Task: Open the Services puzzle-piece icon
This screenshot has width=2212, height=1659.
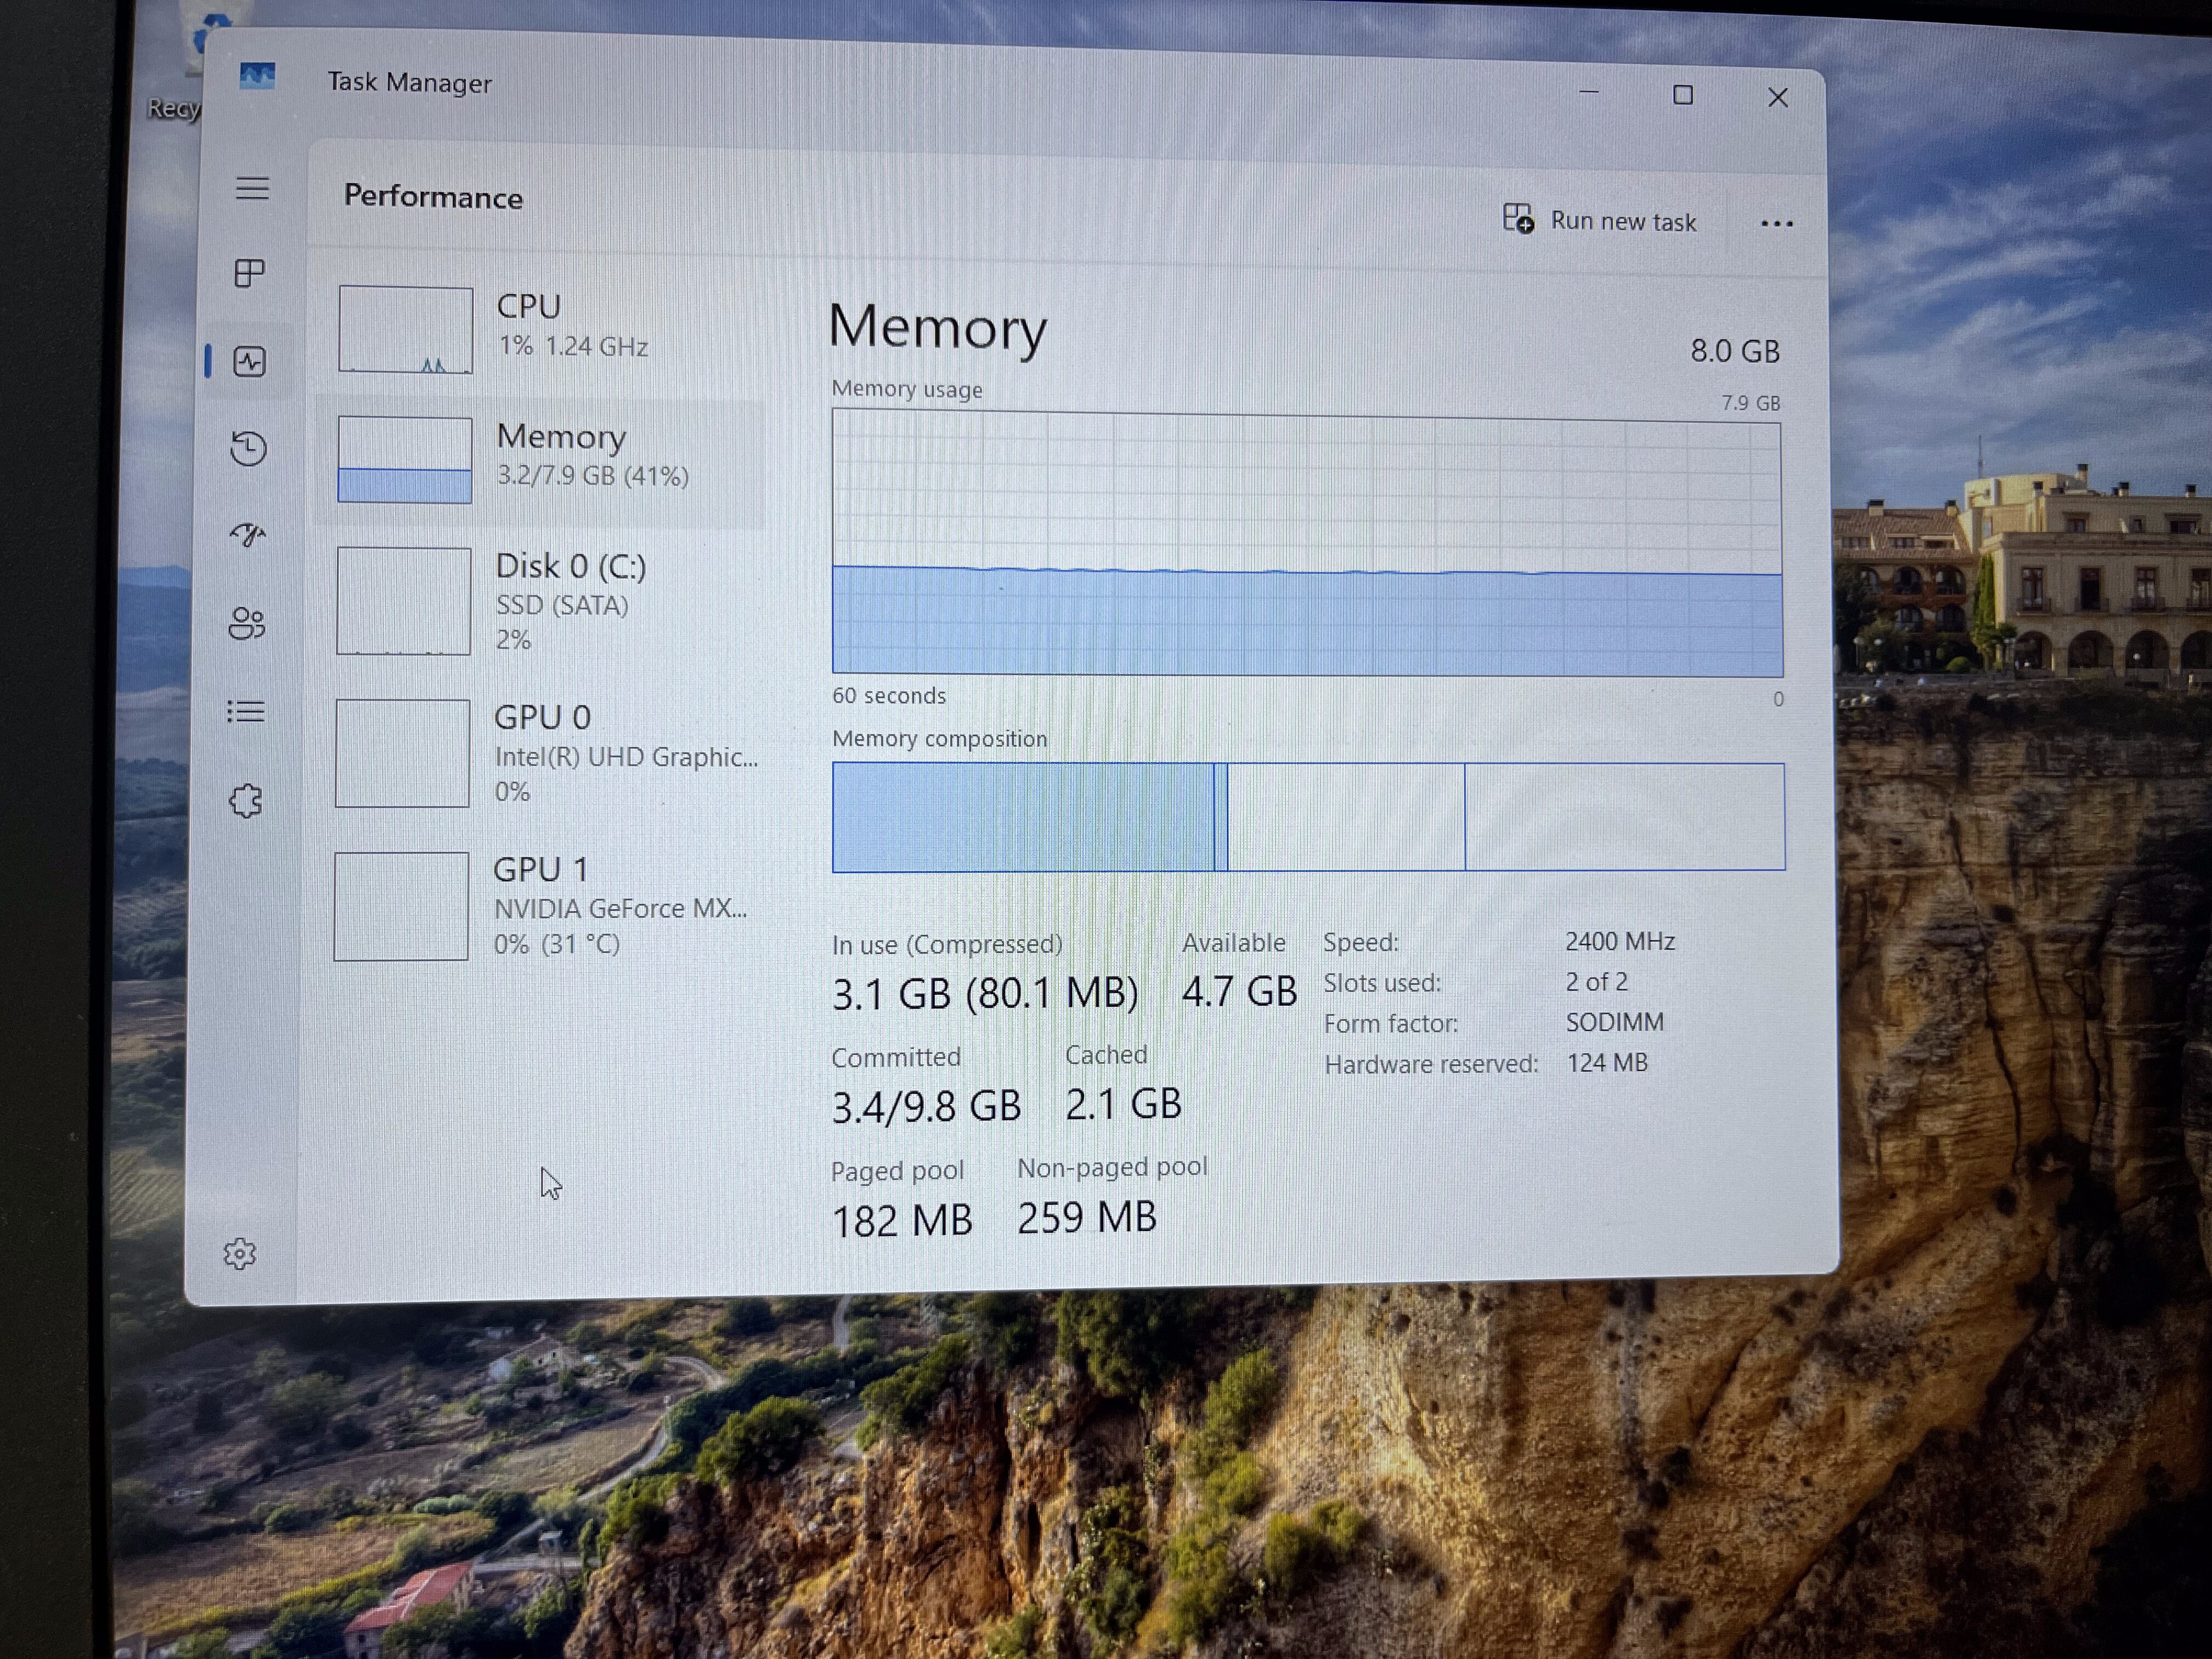Action: coord(246,800)
